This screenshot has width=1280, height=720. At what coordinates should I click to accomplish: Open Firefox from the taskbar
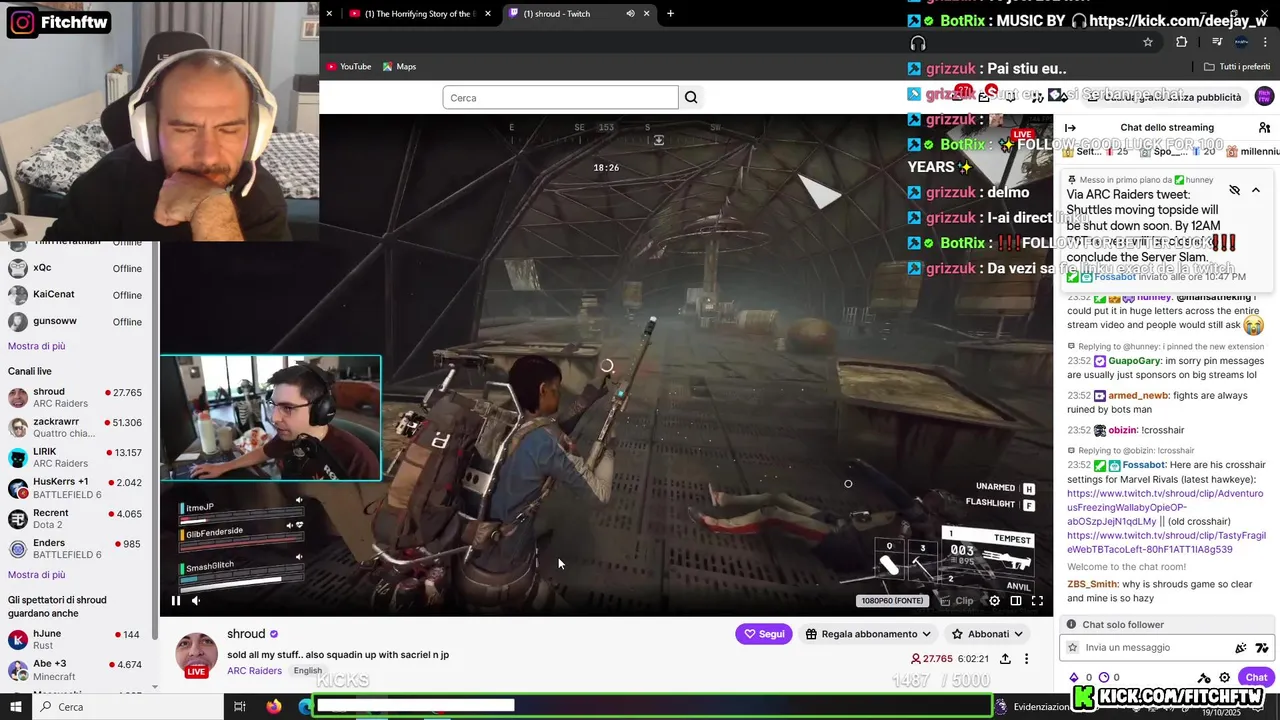click(274, 707)
